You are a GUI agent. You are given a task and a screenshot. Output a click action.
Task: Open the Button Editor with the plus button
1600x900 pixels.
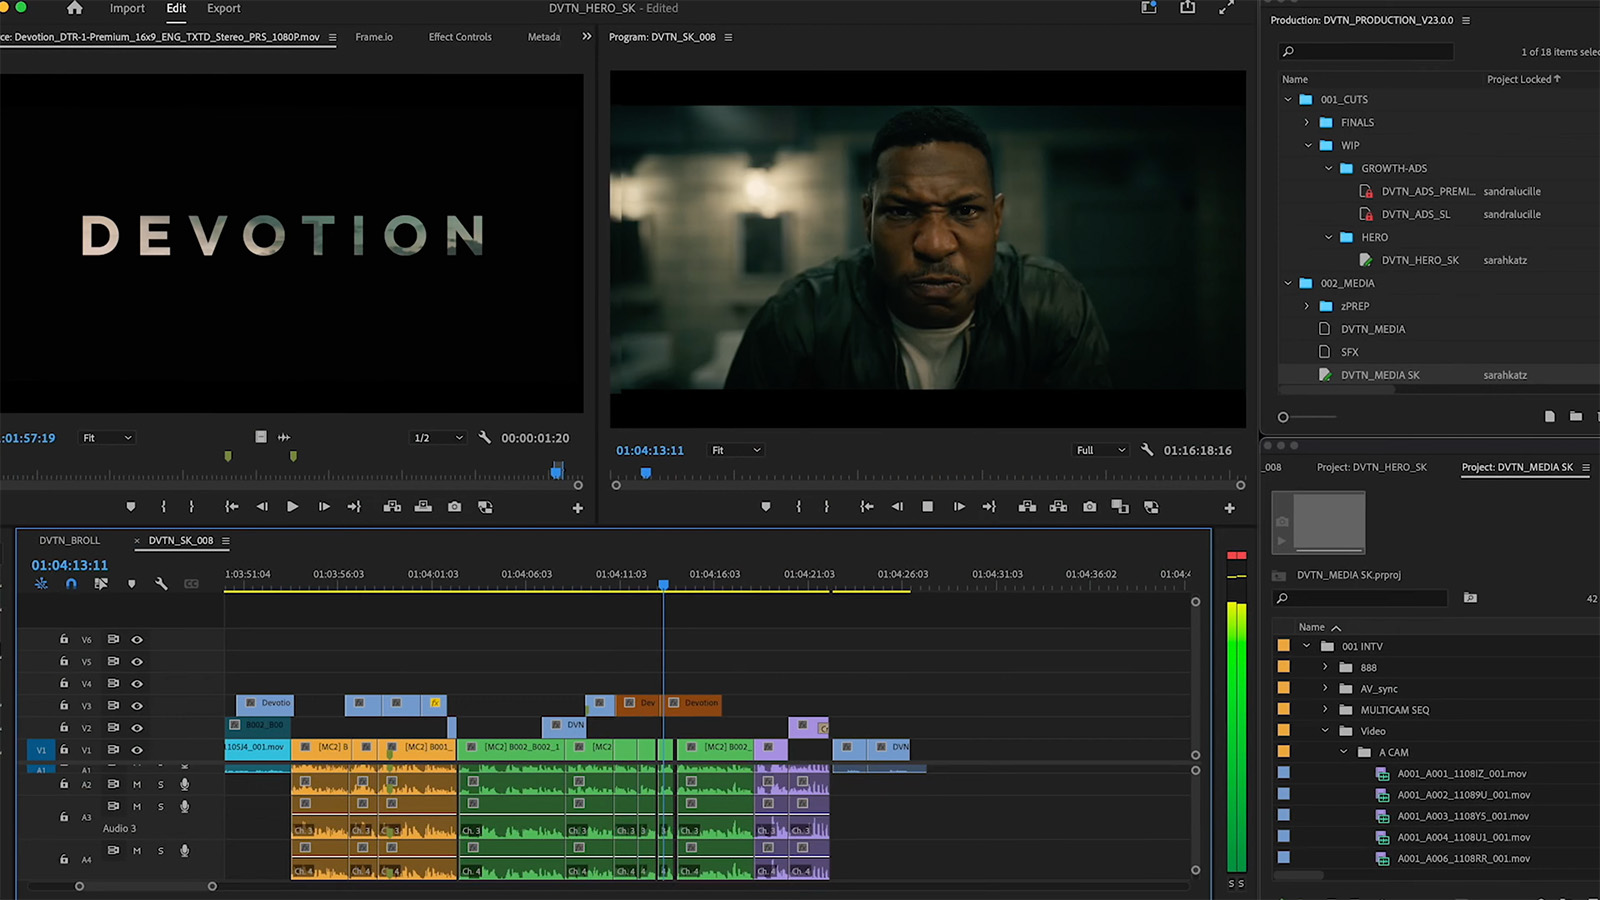(1229, 507)
